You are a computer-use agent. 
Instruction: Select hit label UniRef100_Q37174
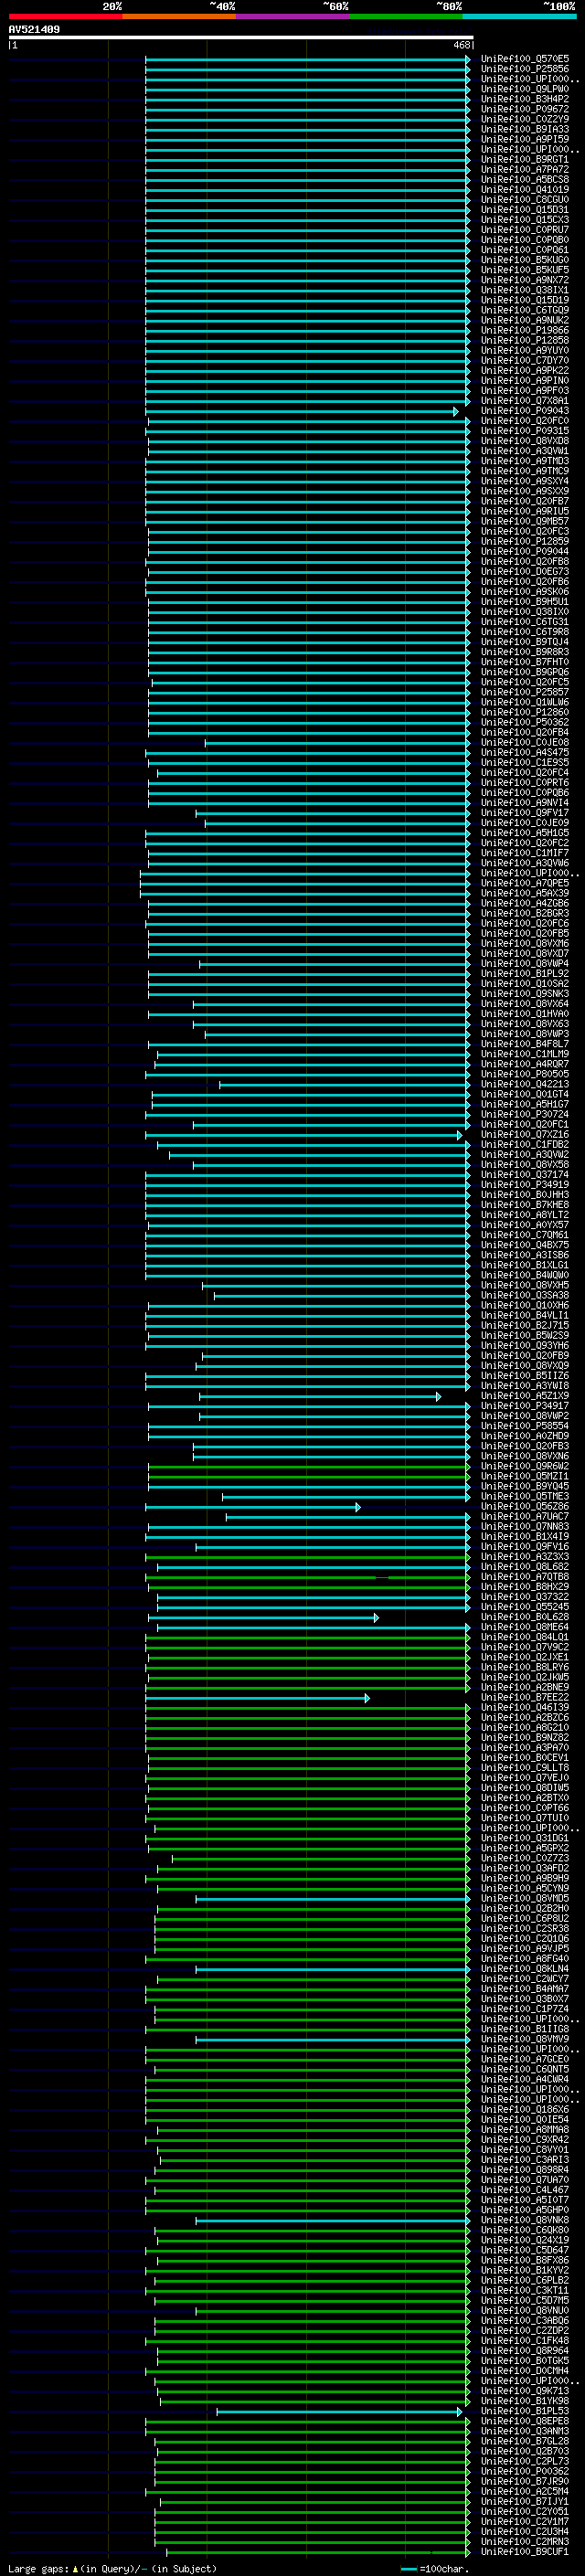(x=525, y=1175)
